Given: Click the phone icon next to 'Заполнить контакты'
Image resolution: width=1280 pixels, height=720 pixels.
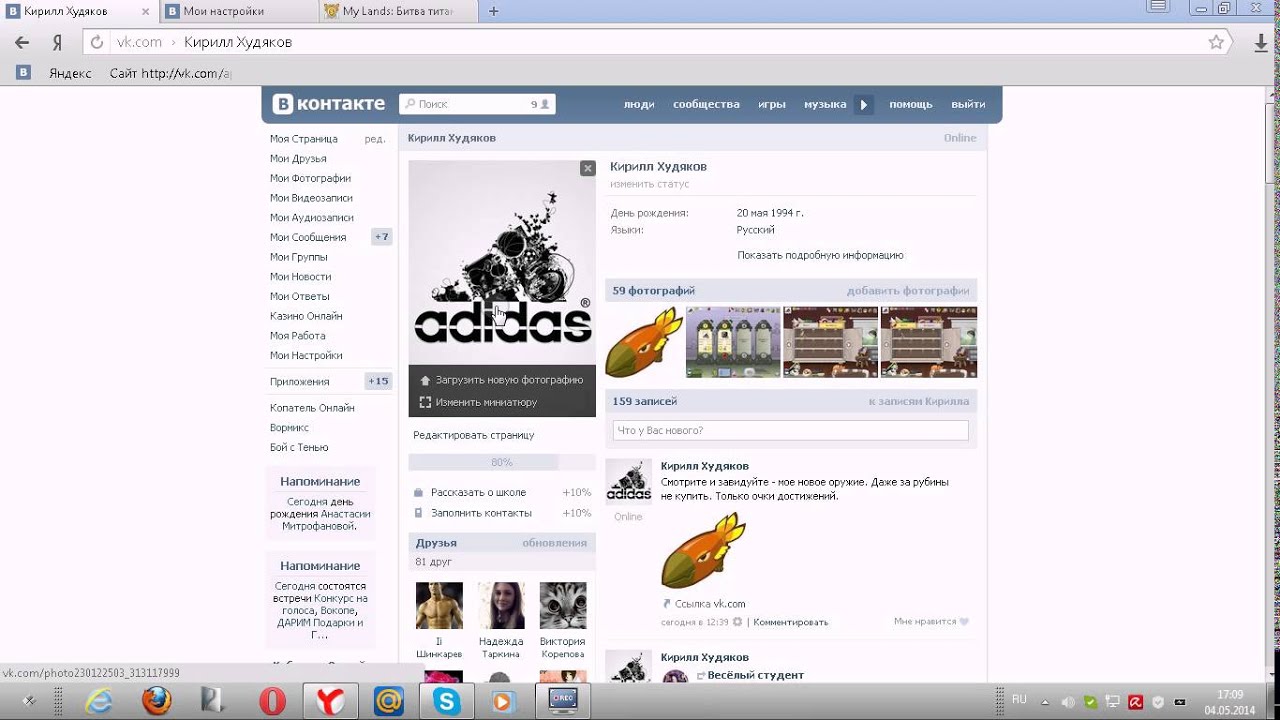Looking at the screenshot, I should tap(418, 513).
